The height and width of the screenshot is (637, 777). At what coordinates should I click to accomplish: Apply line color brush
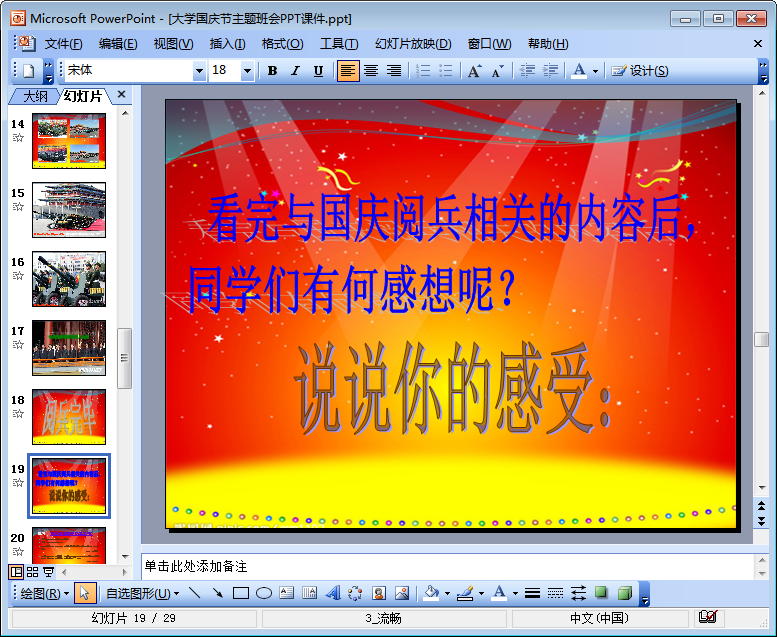[465, 593]
